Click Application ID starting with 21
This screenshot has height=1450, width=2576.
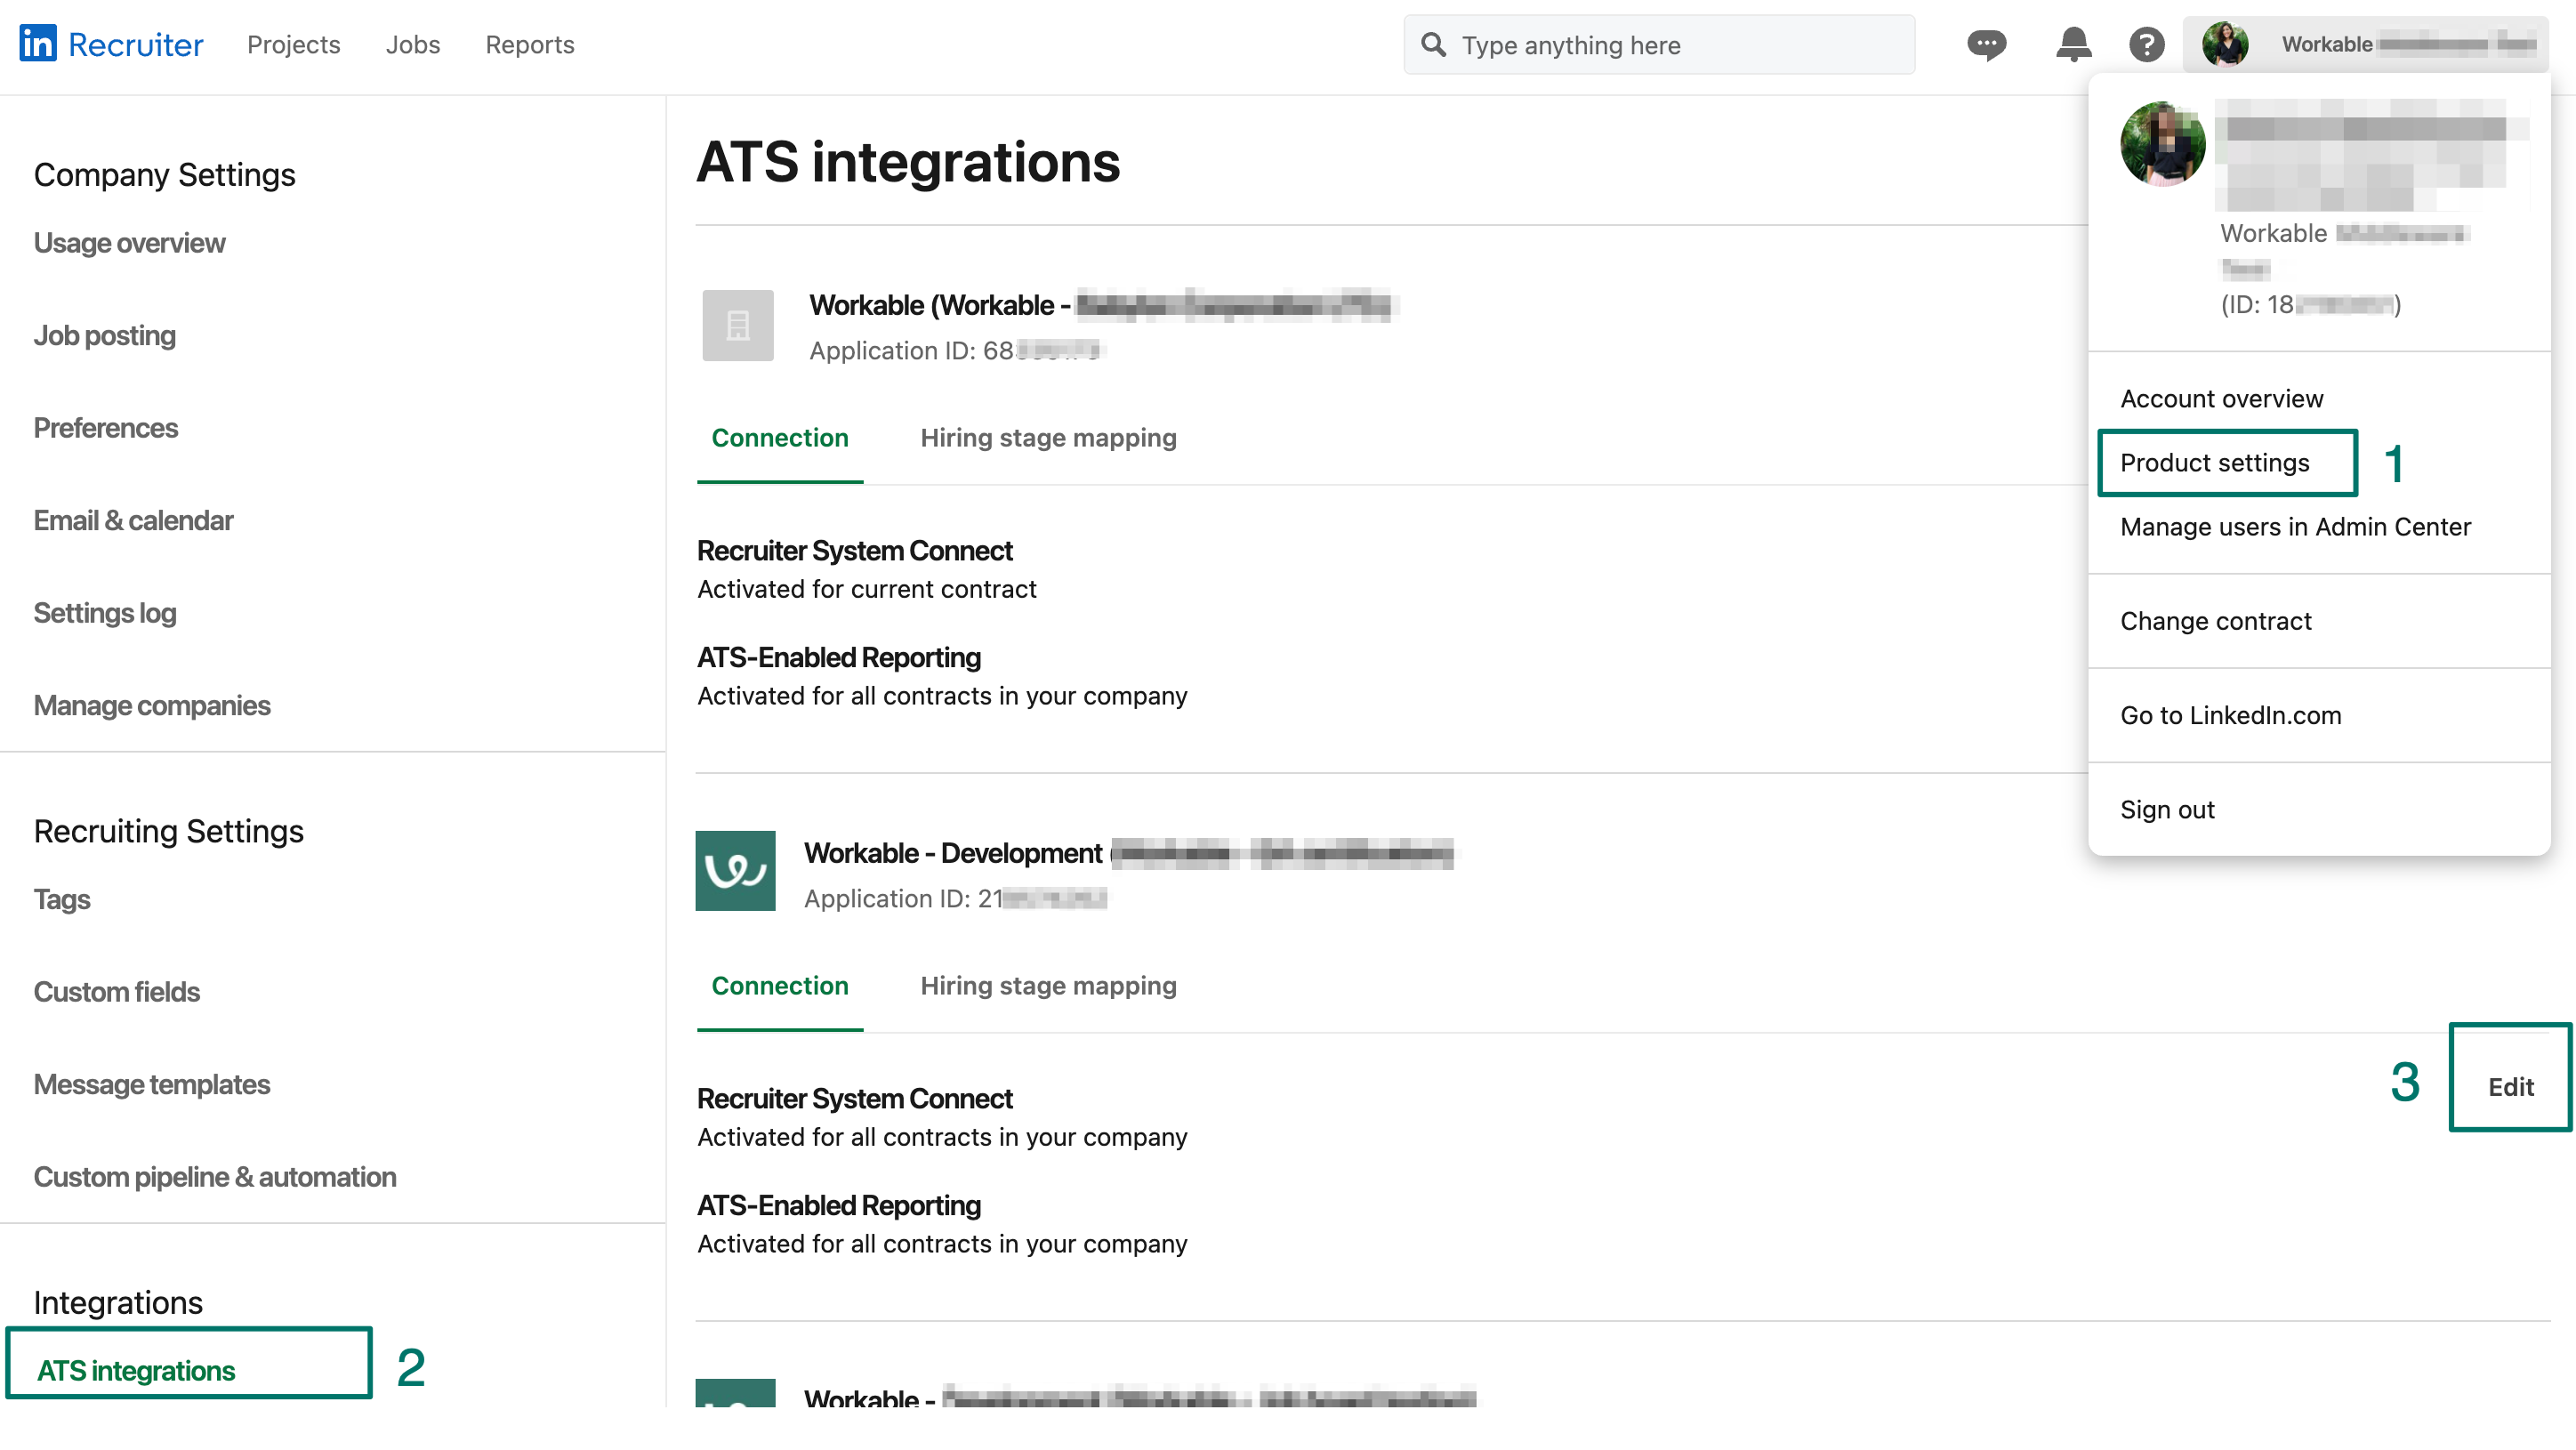click(955, 899)
